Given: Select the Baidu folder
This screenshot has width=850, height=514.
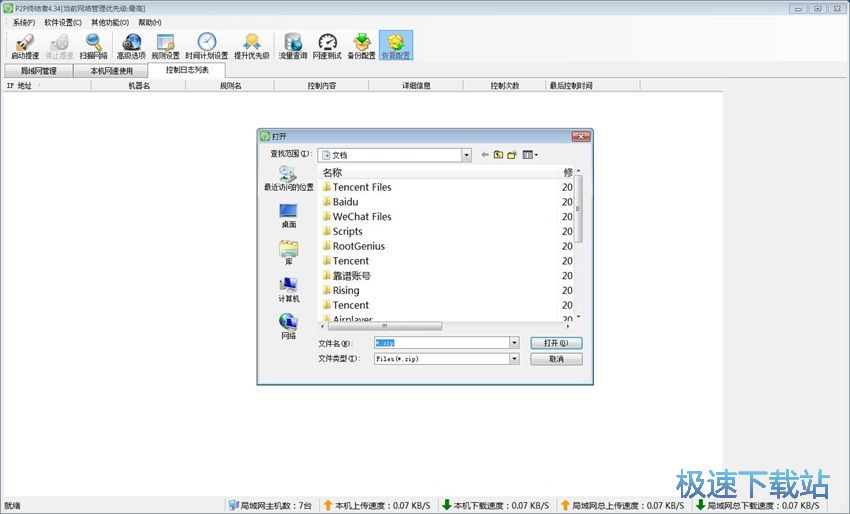Looking at the screenshot, I should (340, 202).
